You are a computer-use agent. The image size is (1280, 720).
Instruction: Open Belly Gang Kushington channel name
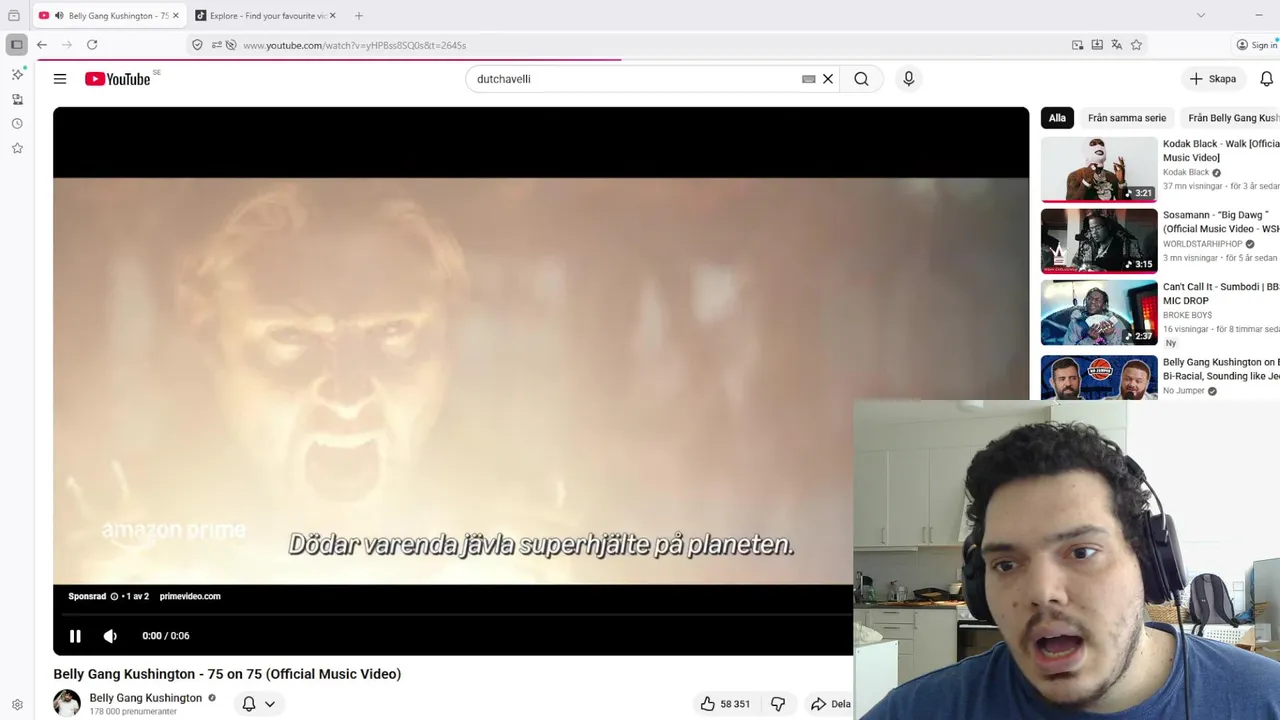pyautogui.click(x=146, y=698)
